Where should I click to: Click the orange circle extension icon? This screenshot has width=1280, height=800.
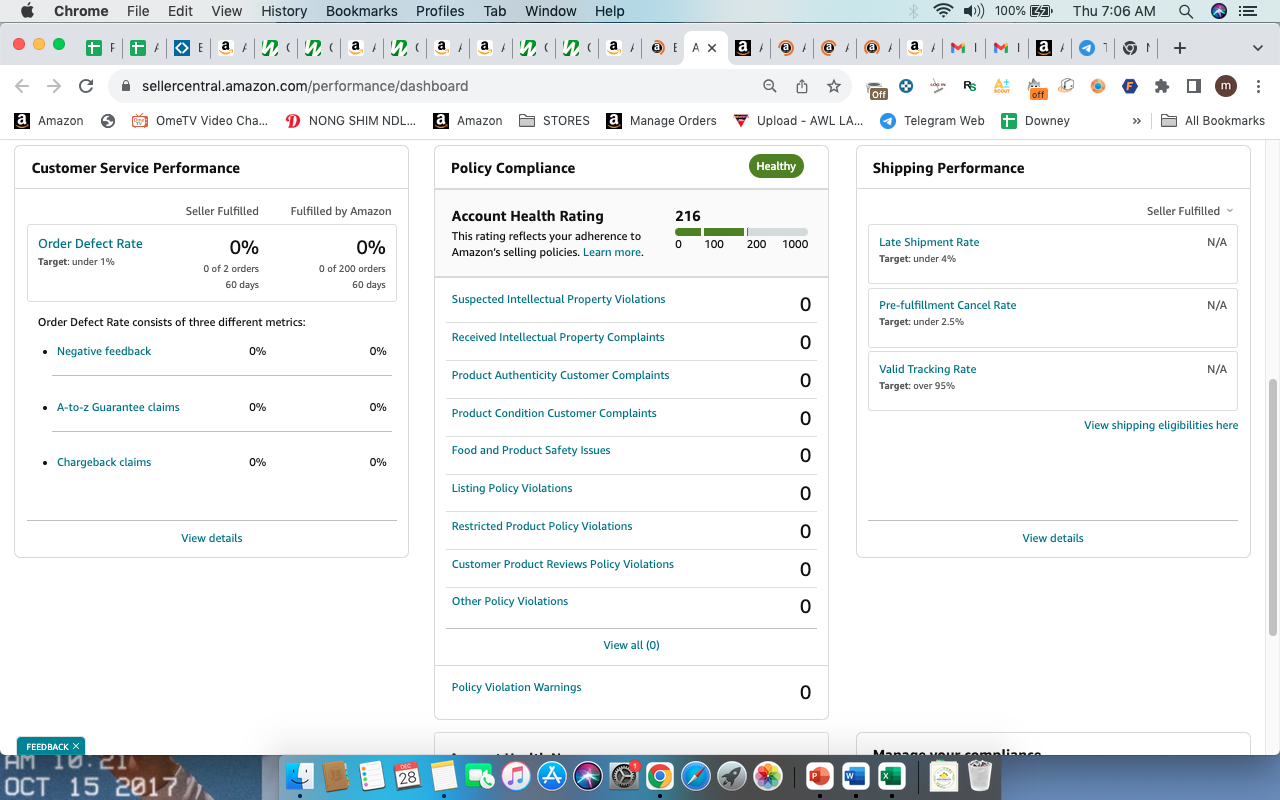point(1098,86)
